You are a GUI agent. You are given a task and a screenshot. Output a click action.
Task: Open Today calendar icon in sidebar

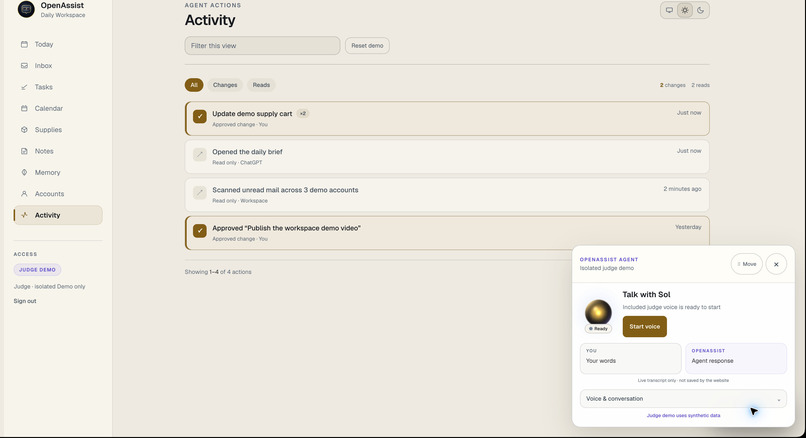pyautogui.click(x=24, y=44)
